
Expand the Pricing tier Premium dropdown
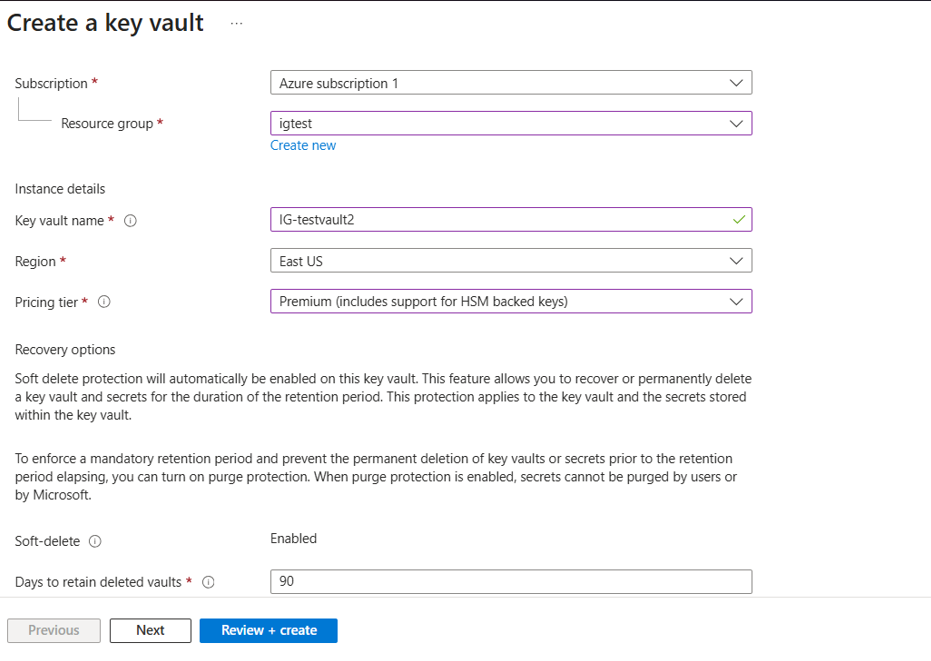coord(511,301)
